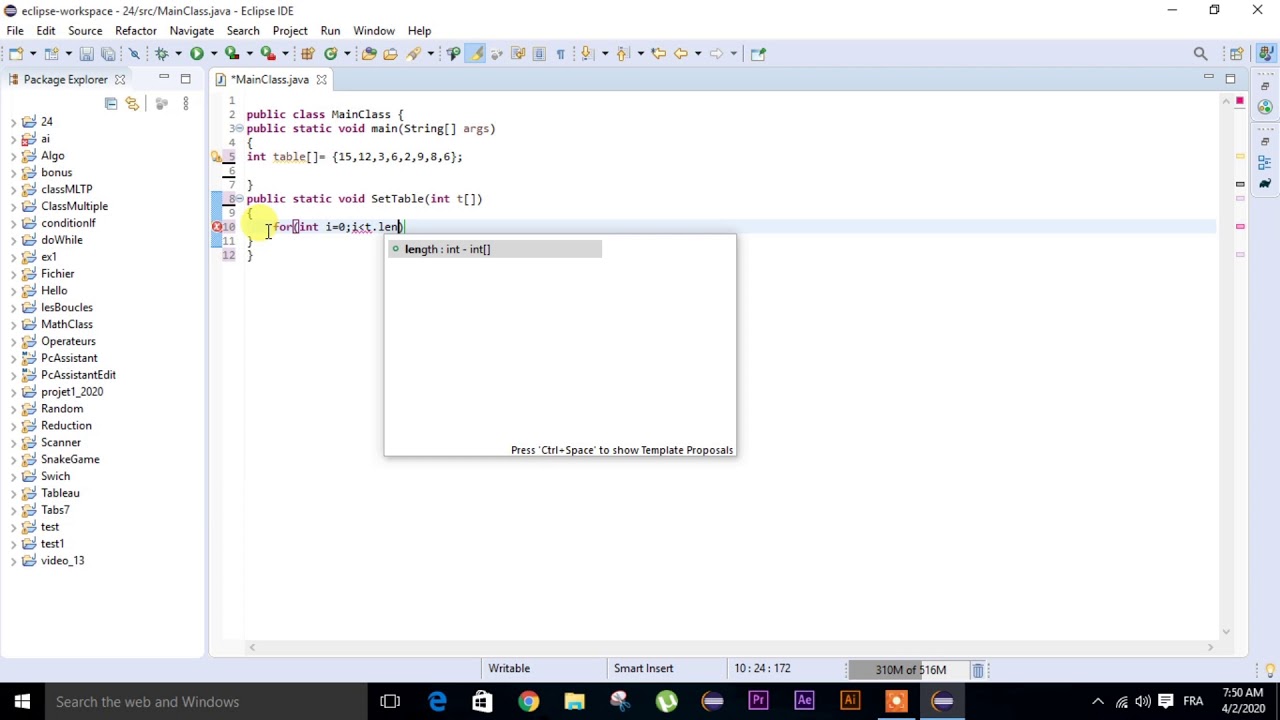Start debugging with the bug icon
This screenshot has height=720, width=1280.
tap(161, 54)
